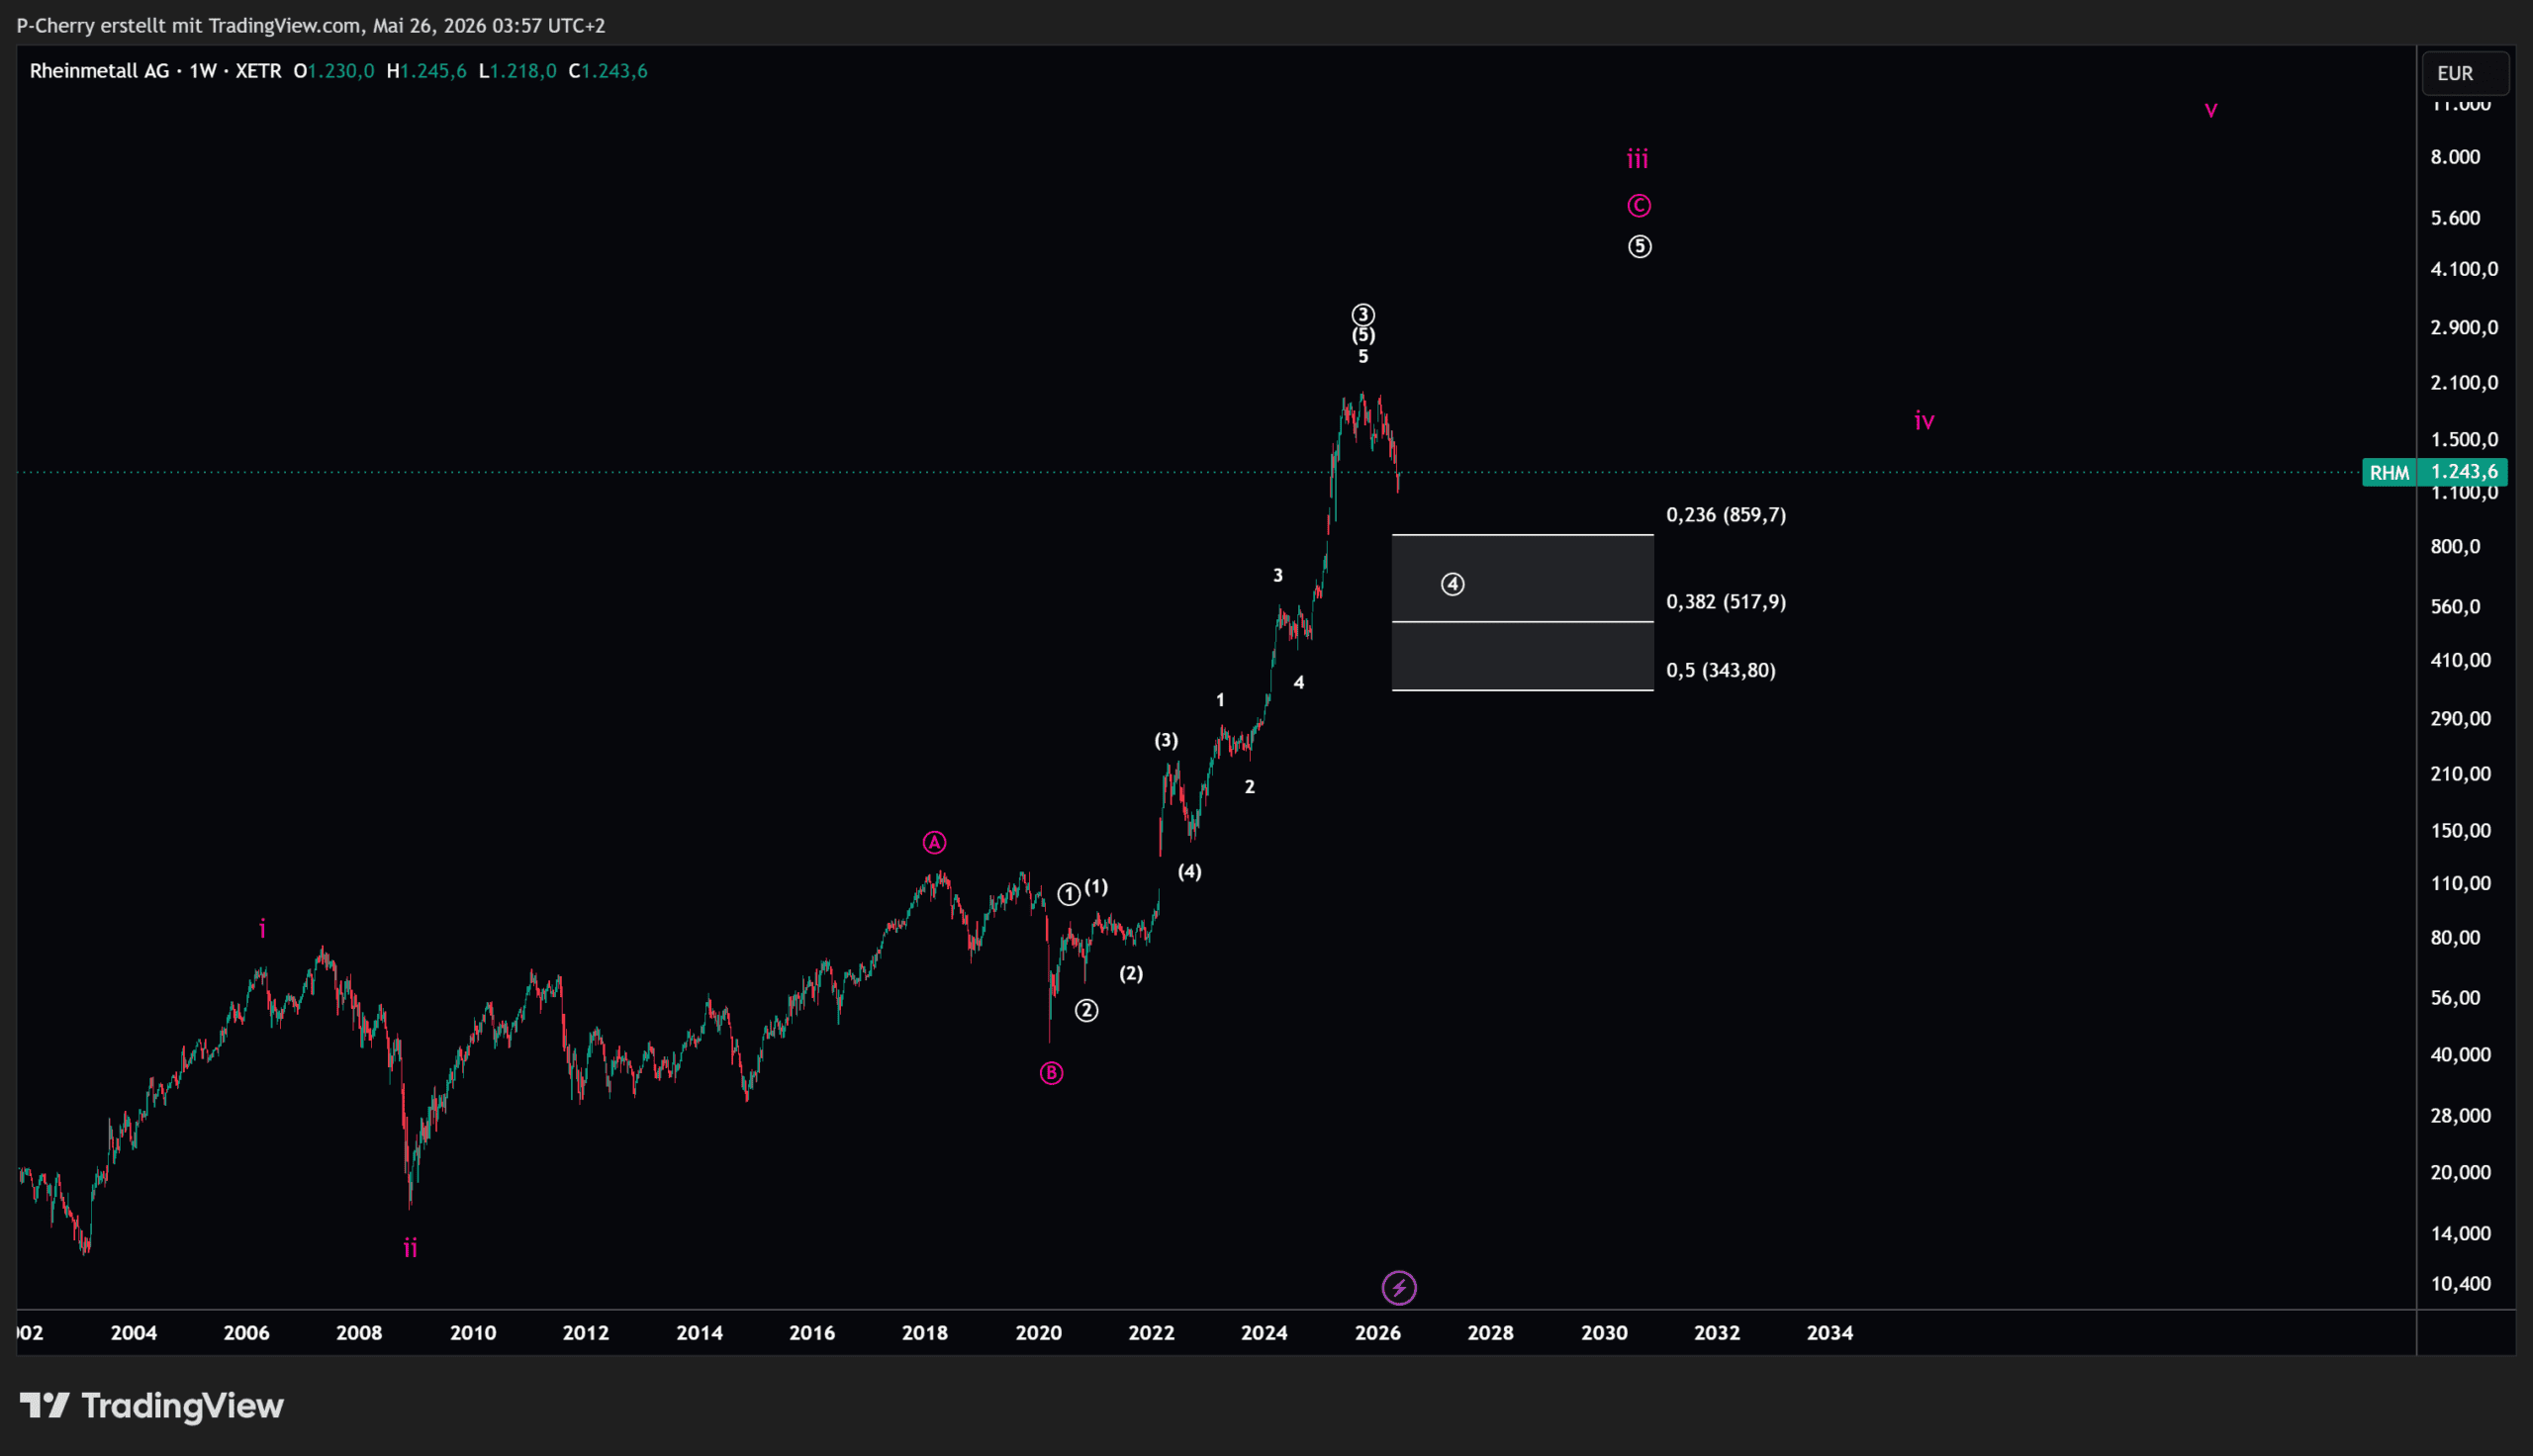Click the 2026 mark on time axis
This screenshot has width=2533, height=1456.
1377,1333
